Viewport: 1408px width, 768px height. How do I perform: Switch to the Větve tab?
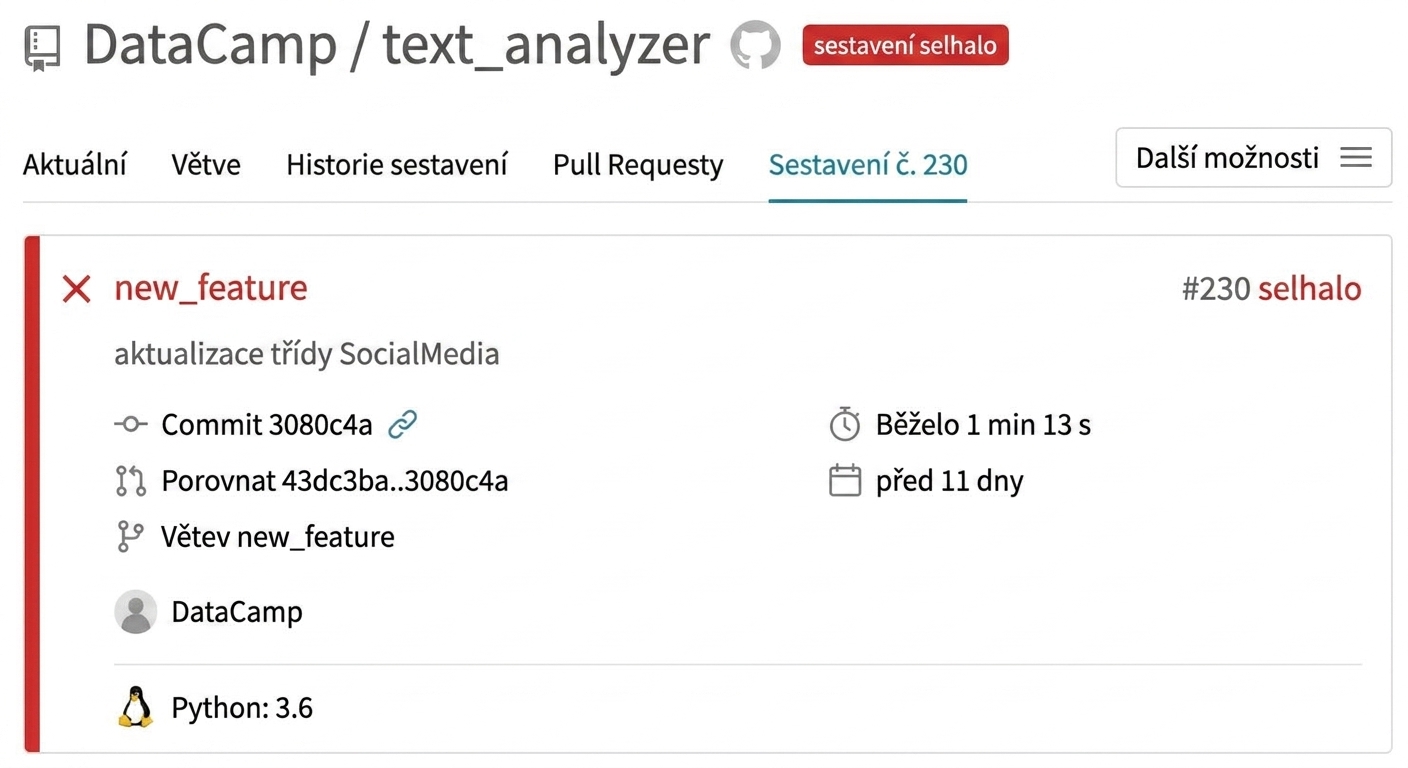[206, 164]
